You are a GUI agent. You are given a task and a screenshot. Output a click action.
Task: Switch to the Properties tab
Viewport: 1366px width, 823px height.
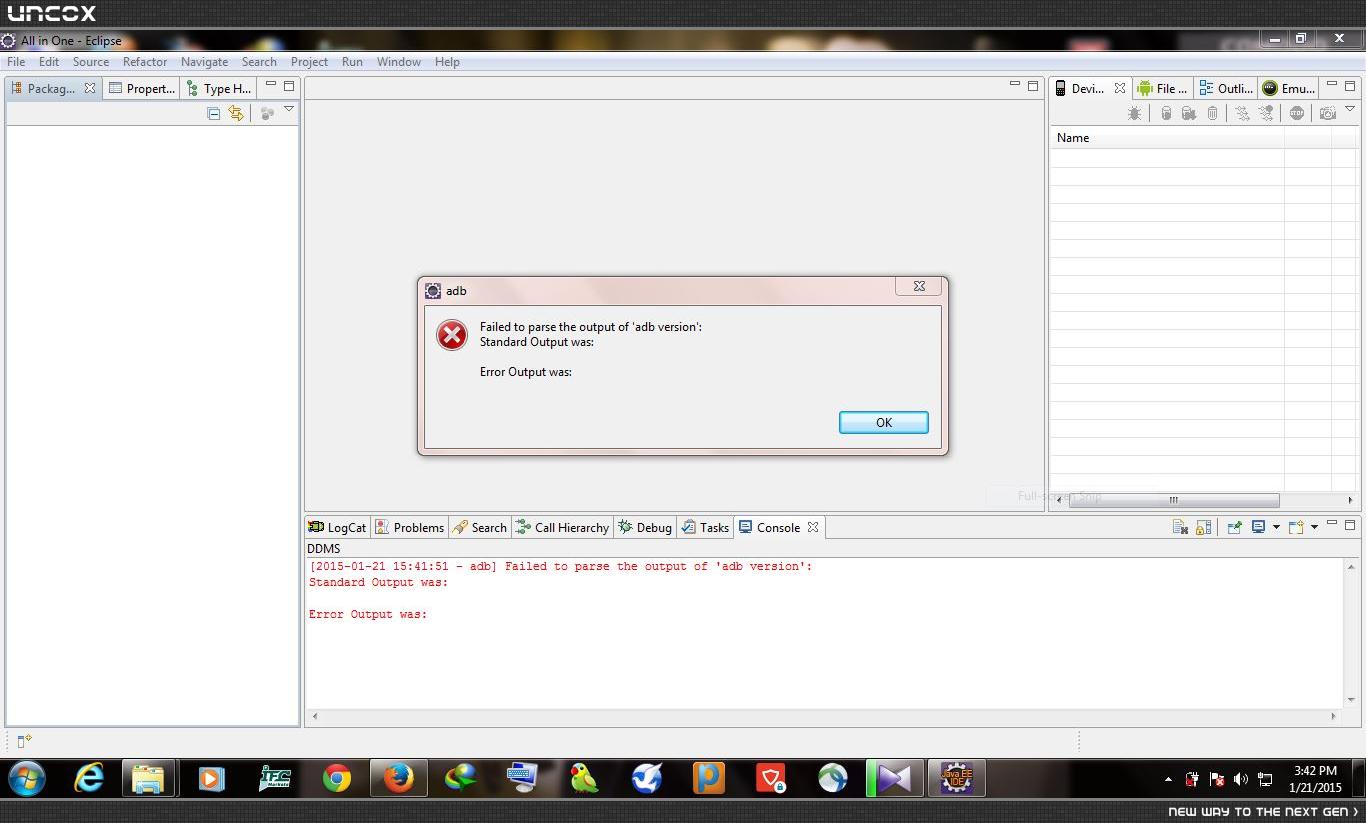tap(142, 88)
